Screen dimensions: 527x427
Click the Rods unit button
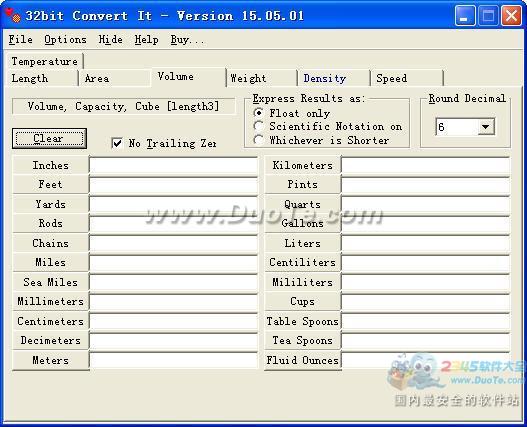(x=50, y=223)
